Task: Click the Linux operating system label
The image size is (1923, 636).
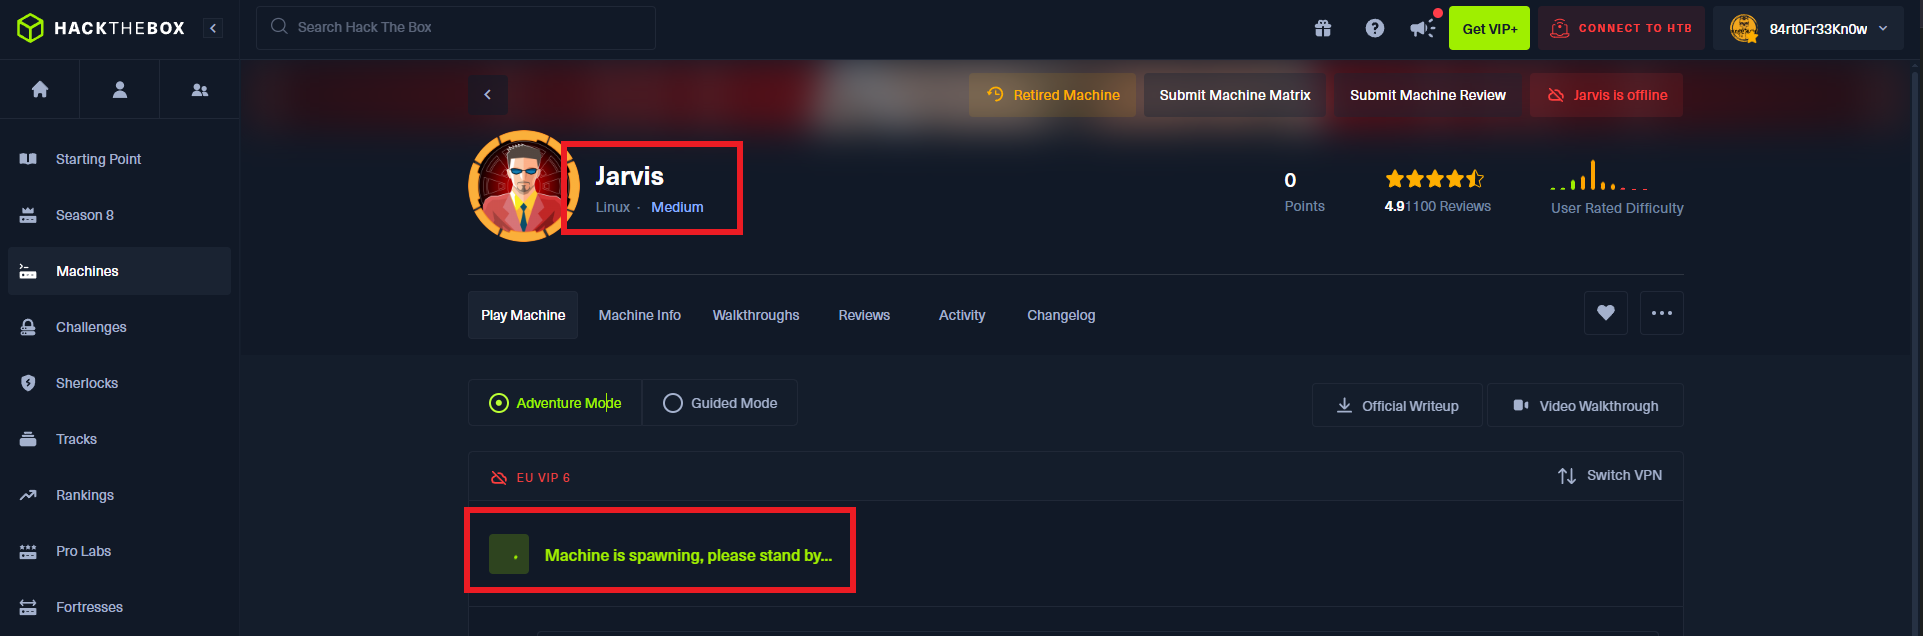Action: click(613, 207)
